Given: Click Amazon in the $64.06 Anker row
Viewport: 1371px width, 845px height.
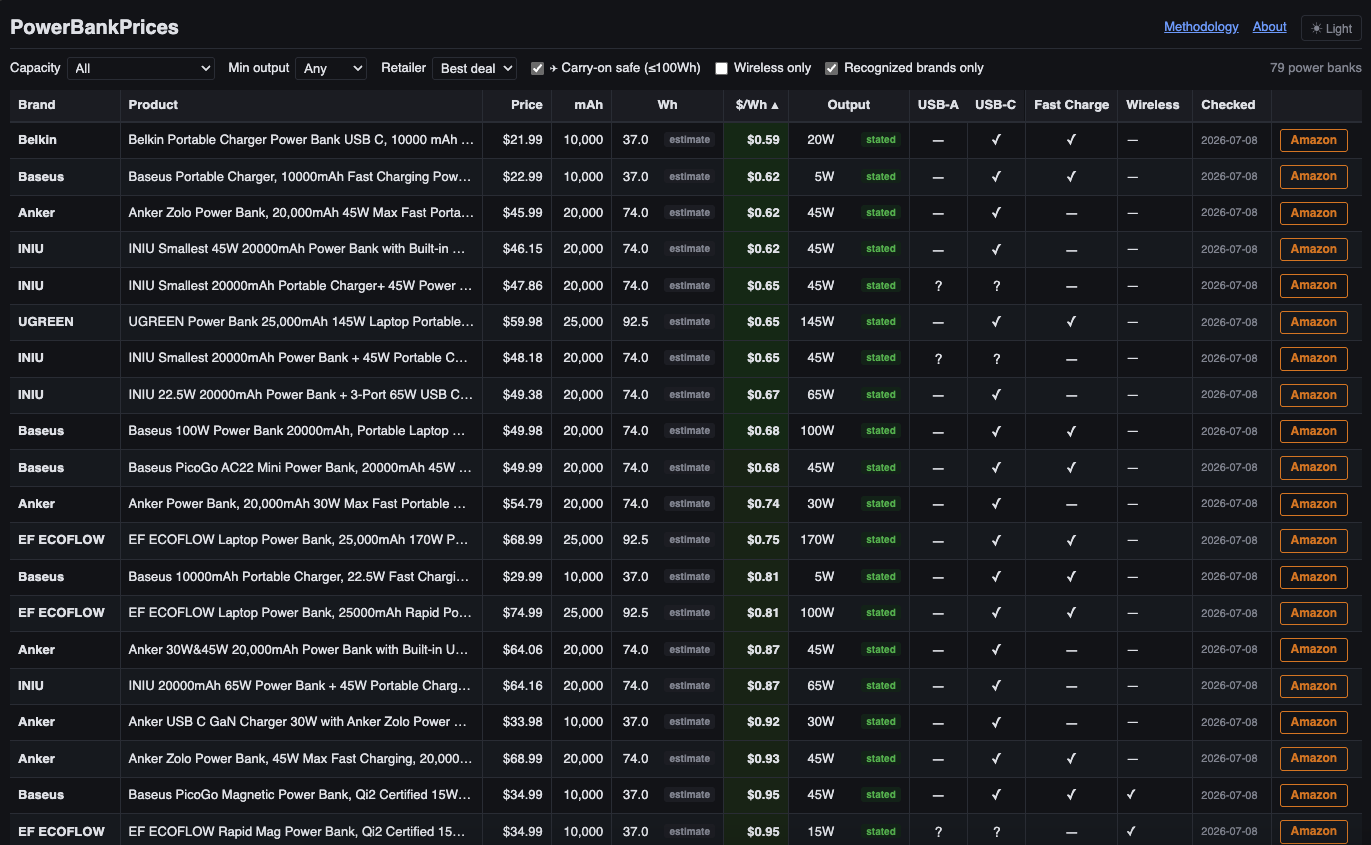Looking at the screenshot, I should 1313,649.
